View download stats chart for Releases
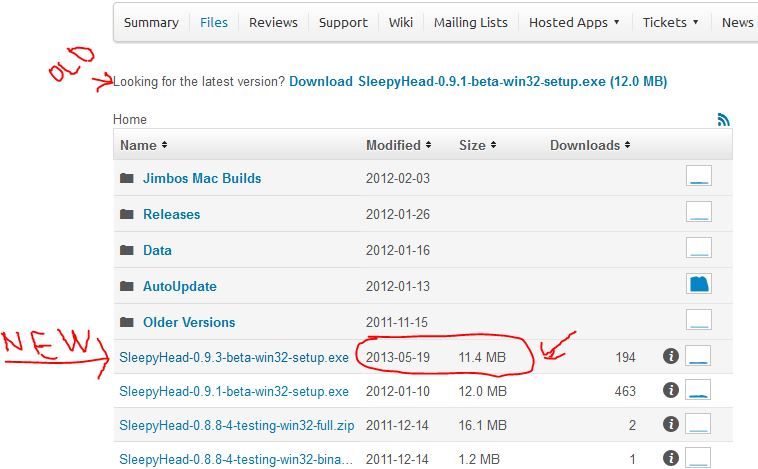758x469 pixels. coord(699,212)
